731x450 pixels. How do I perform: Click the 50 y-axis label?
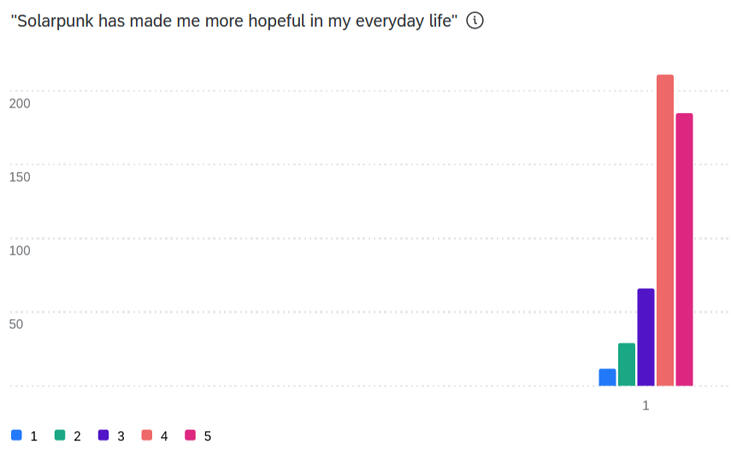coord(16,325)
